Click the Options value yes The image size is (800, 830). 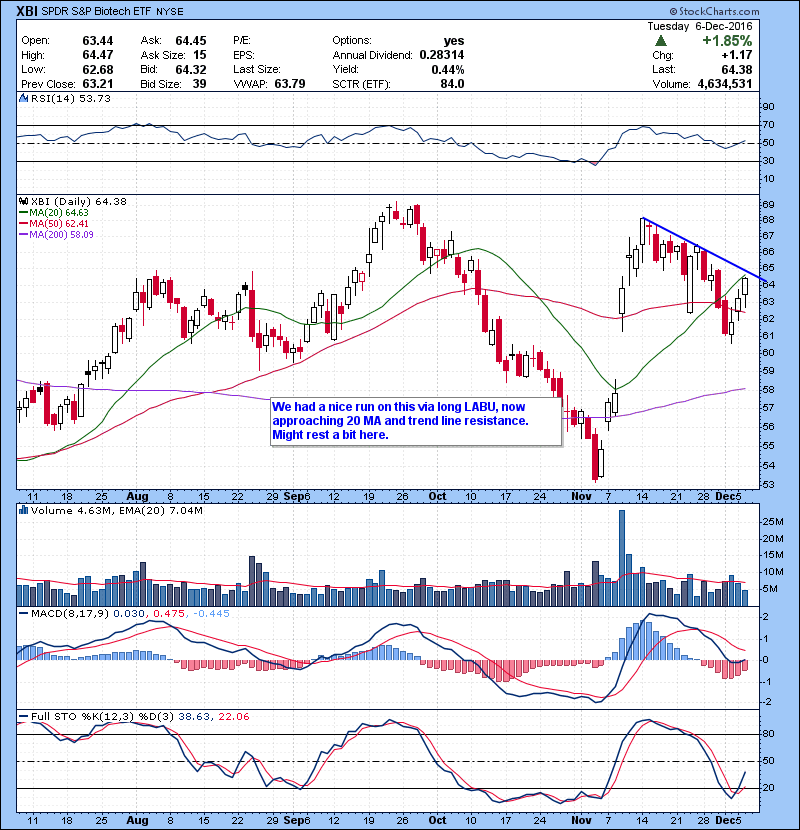454,41
